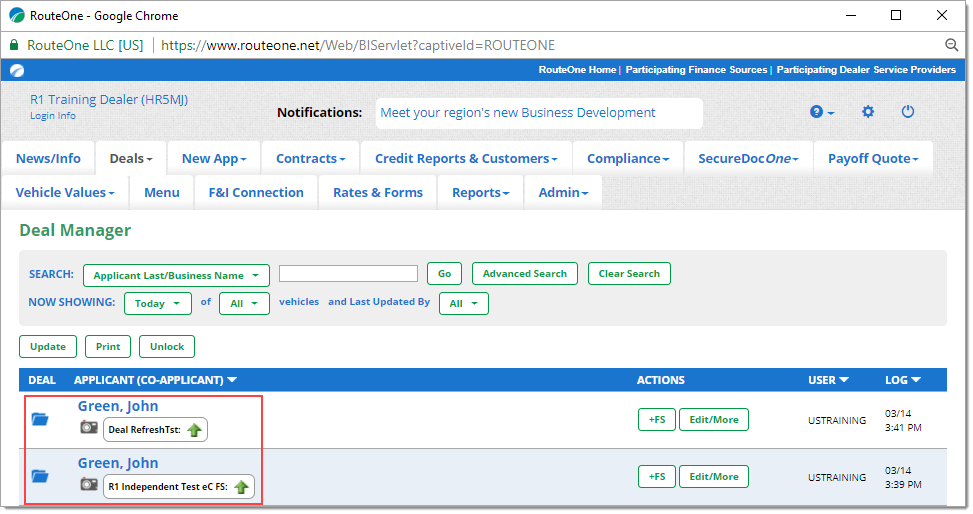Screen dimensions: 973x514
Task: Click the Print button
Action: point(108,346)
